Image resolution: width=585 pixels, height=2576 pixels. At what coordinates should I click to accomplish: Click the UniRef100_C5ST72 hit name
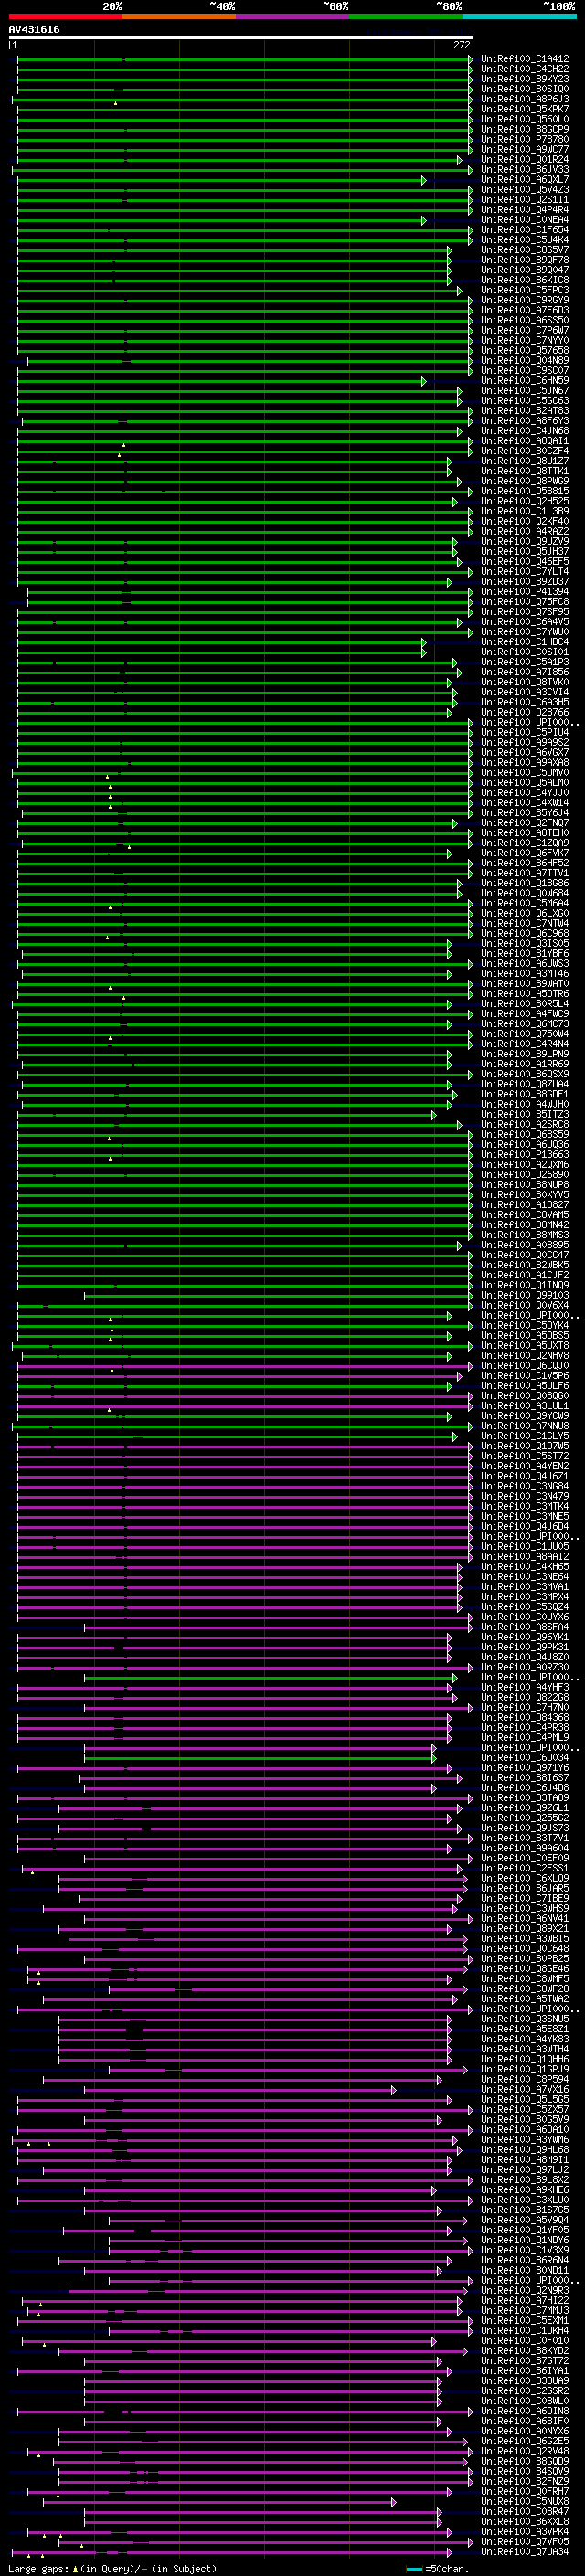pos(525,1456)
